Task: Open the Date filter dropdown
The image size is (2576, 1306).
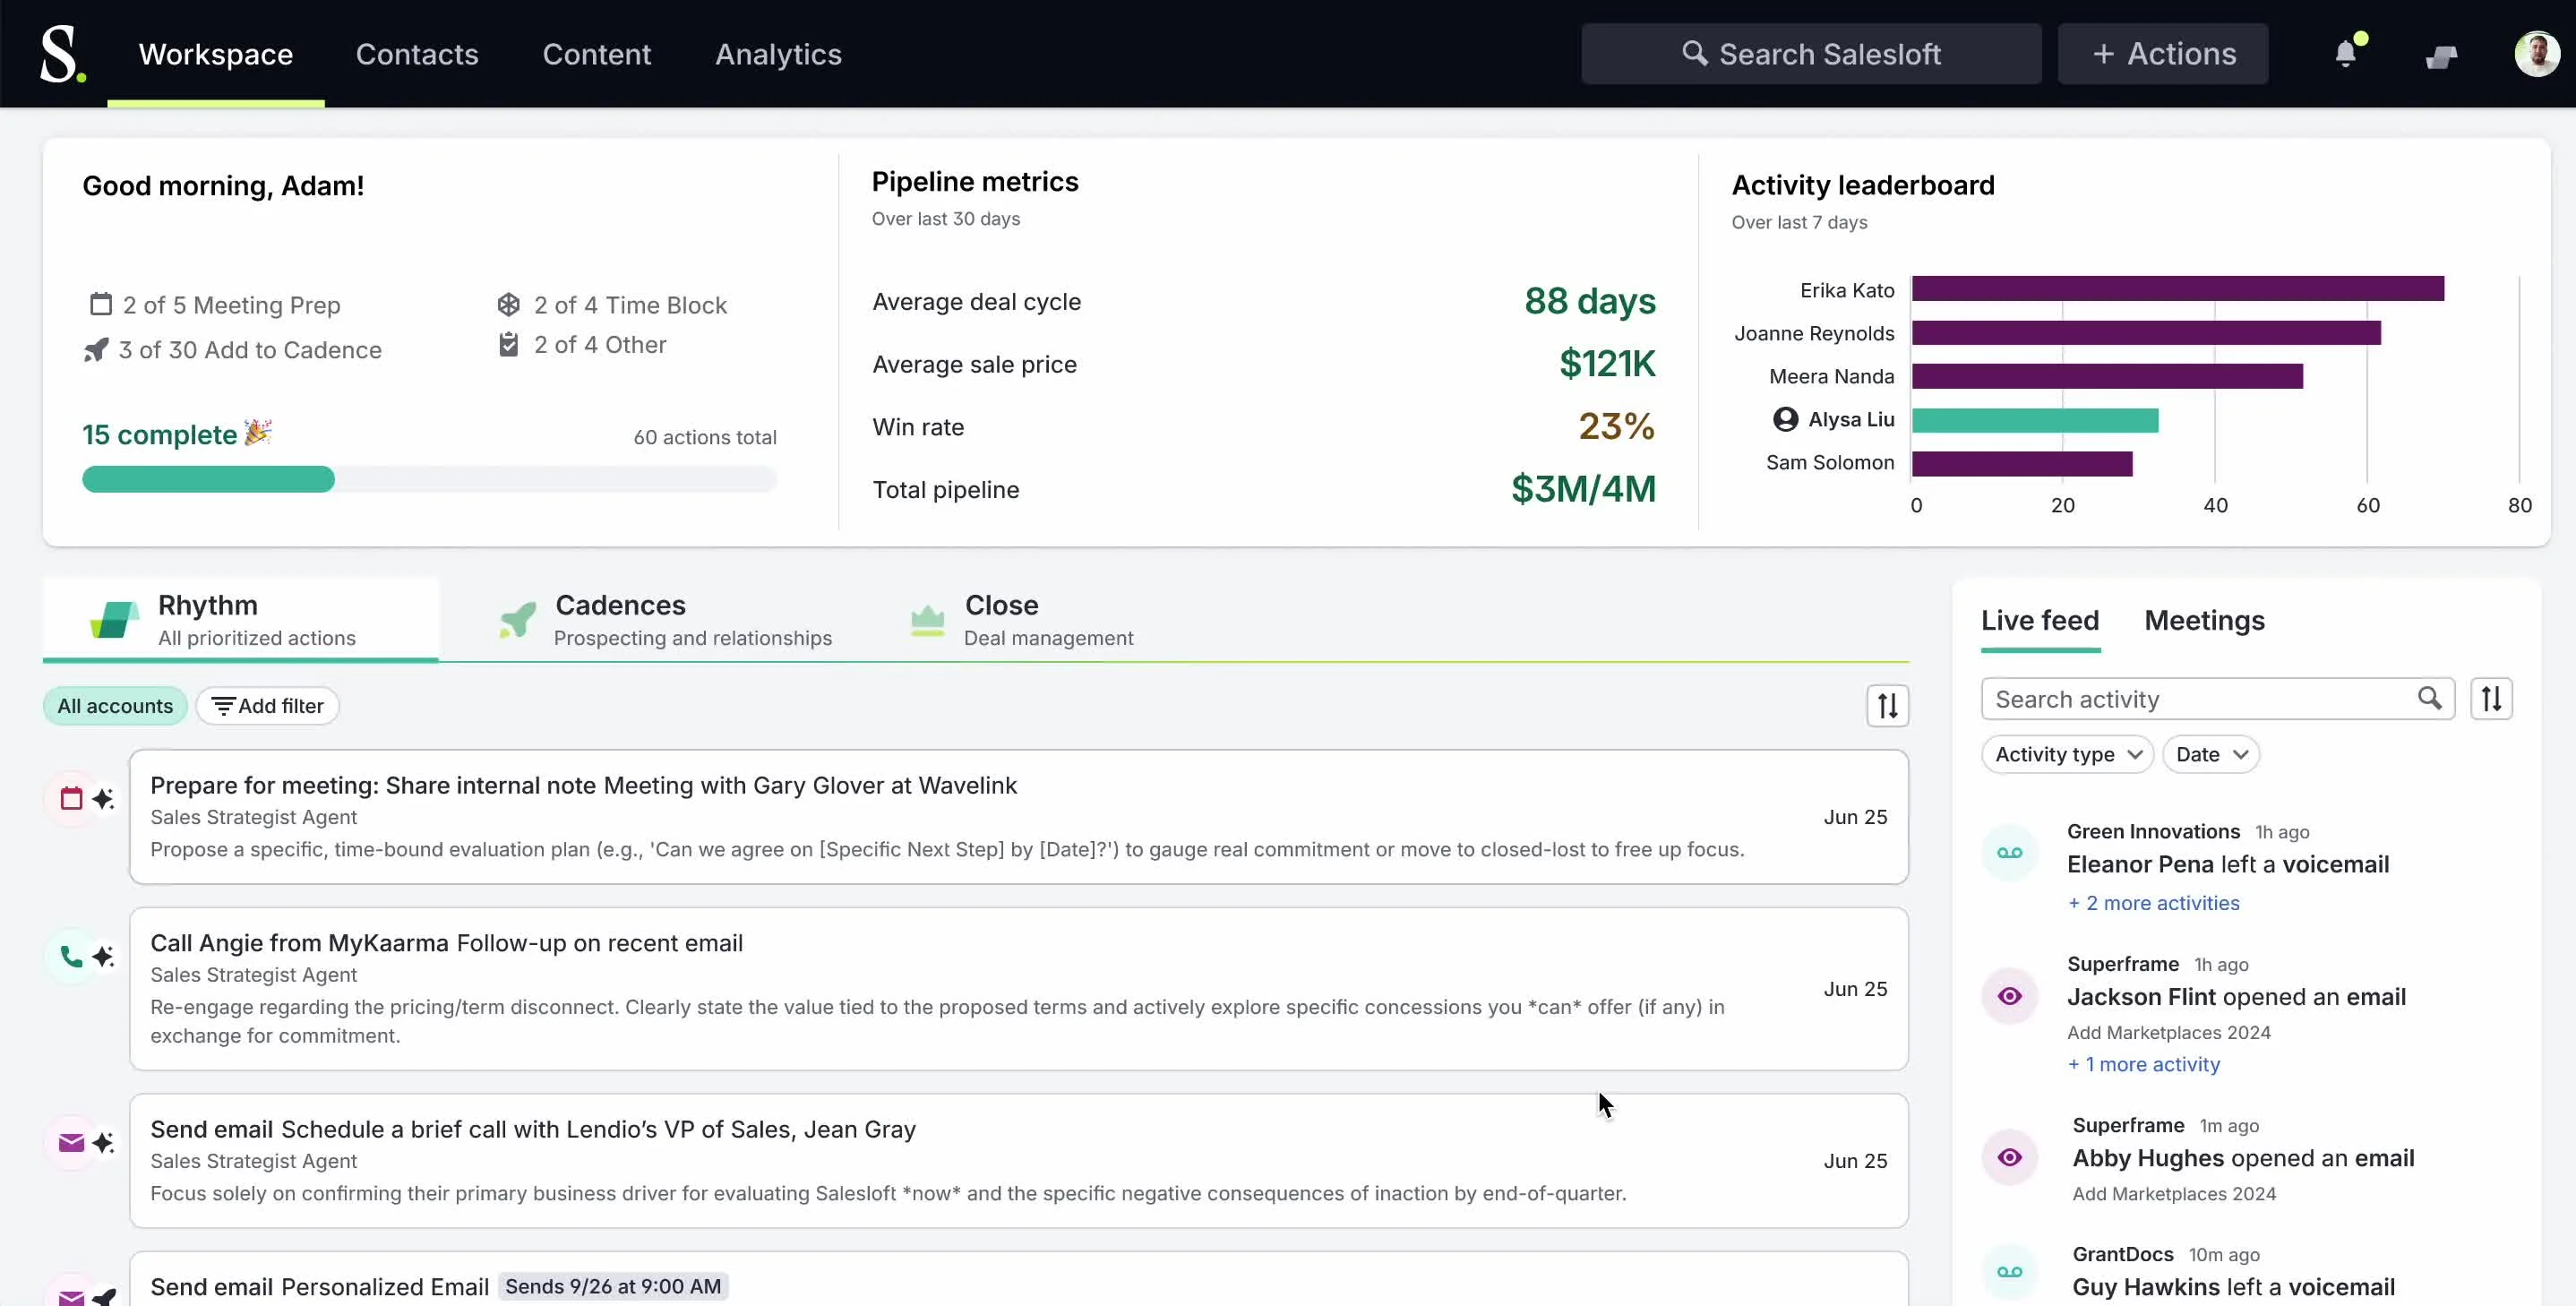Action: click(2210, 754)
